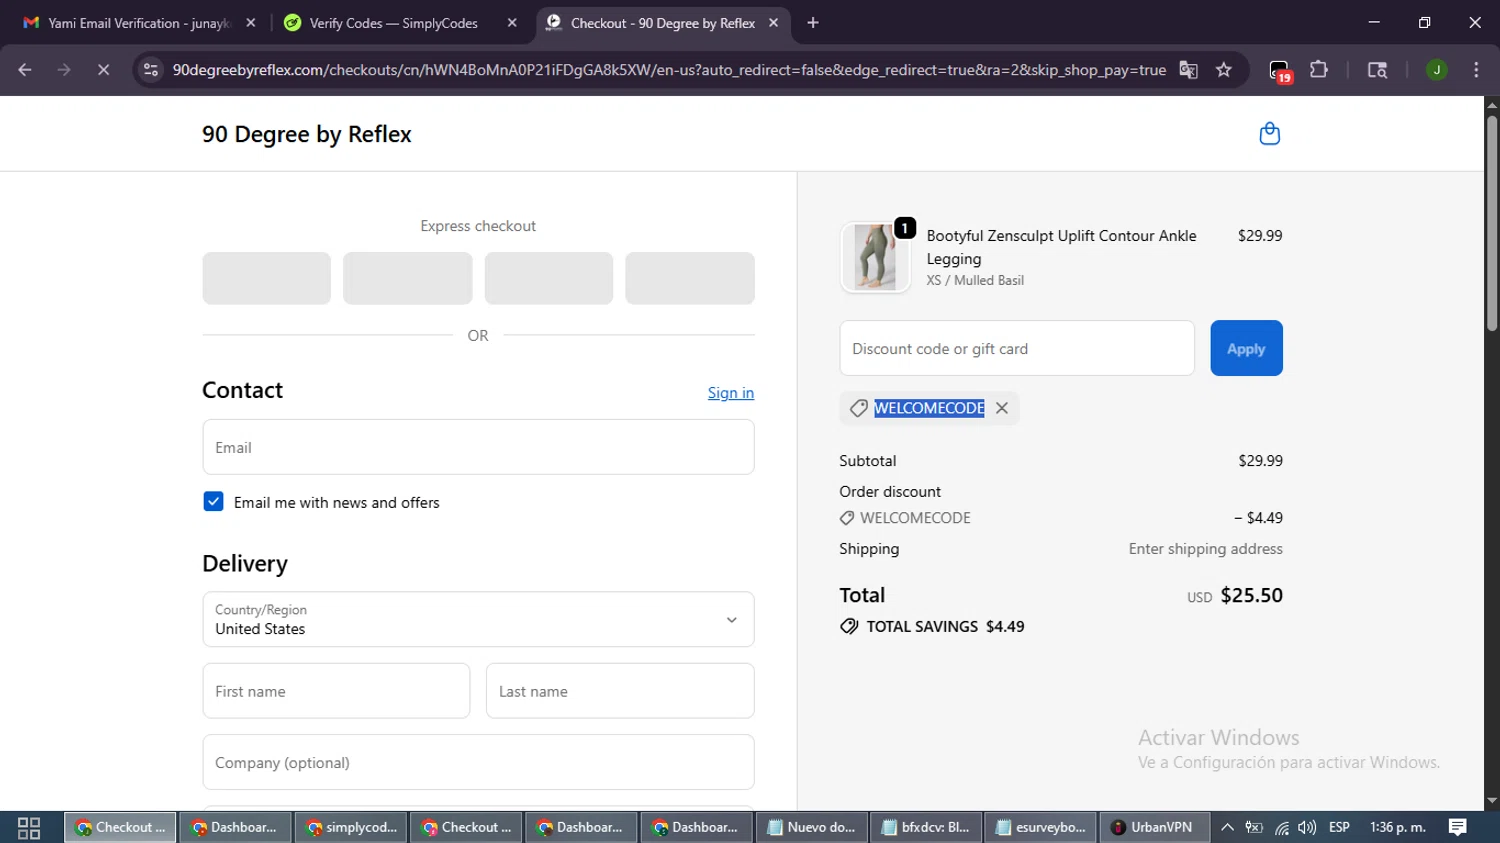The width and height of the screenshot is (1500, 843).
Task: Open the UrbanVPN taskbar app
Action: click(x=1155, y=827)
